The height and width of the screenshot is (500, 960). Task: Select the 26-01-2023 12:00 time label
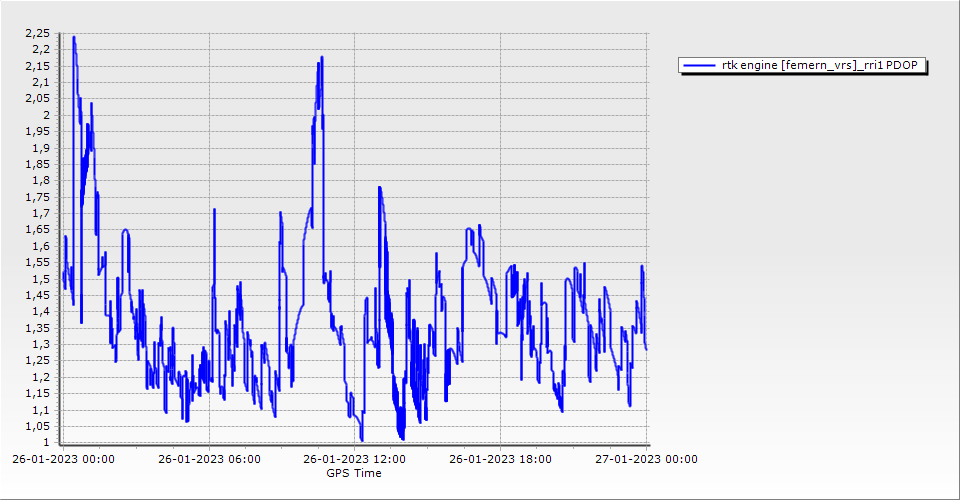(355, 460)
